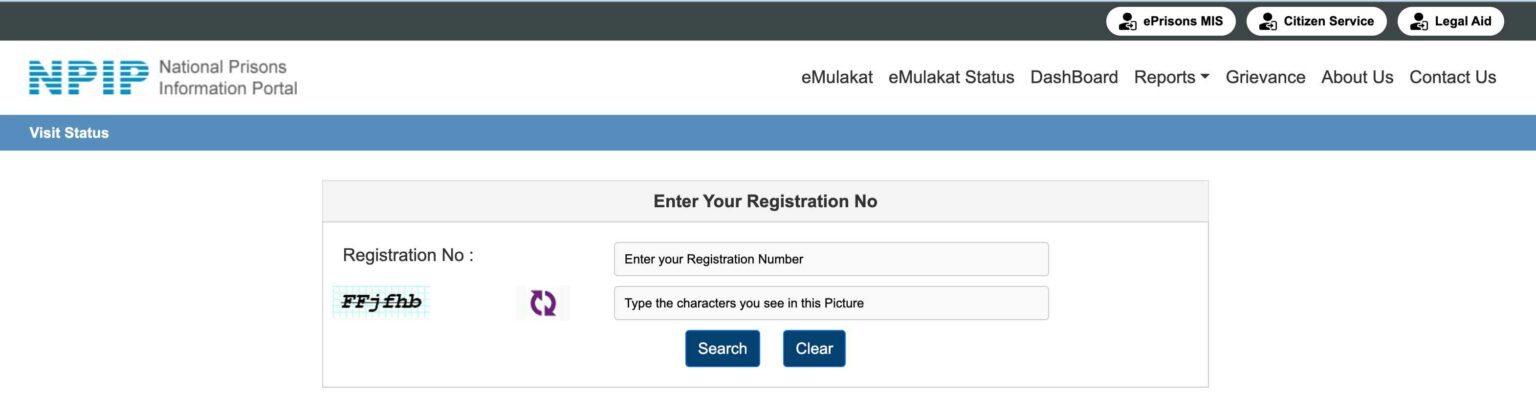The width and height of the screenshot is (1536, 394).
Task: Open the DashBoard link
Action: click(x=1074, y=77)
